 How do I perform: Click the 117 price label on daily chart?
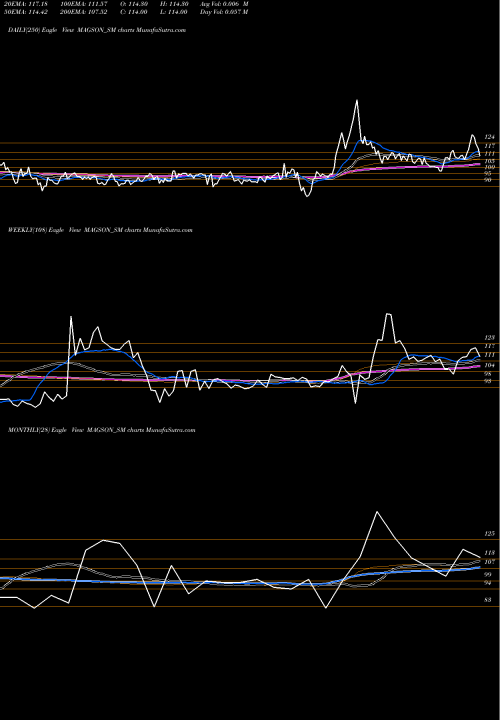coord(489,146)
